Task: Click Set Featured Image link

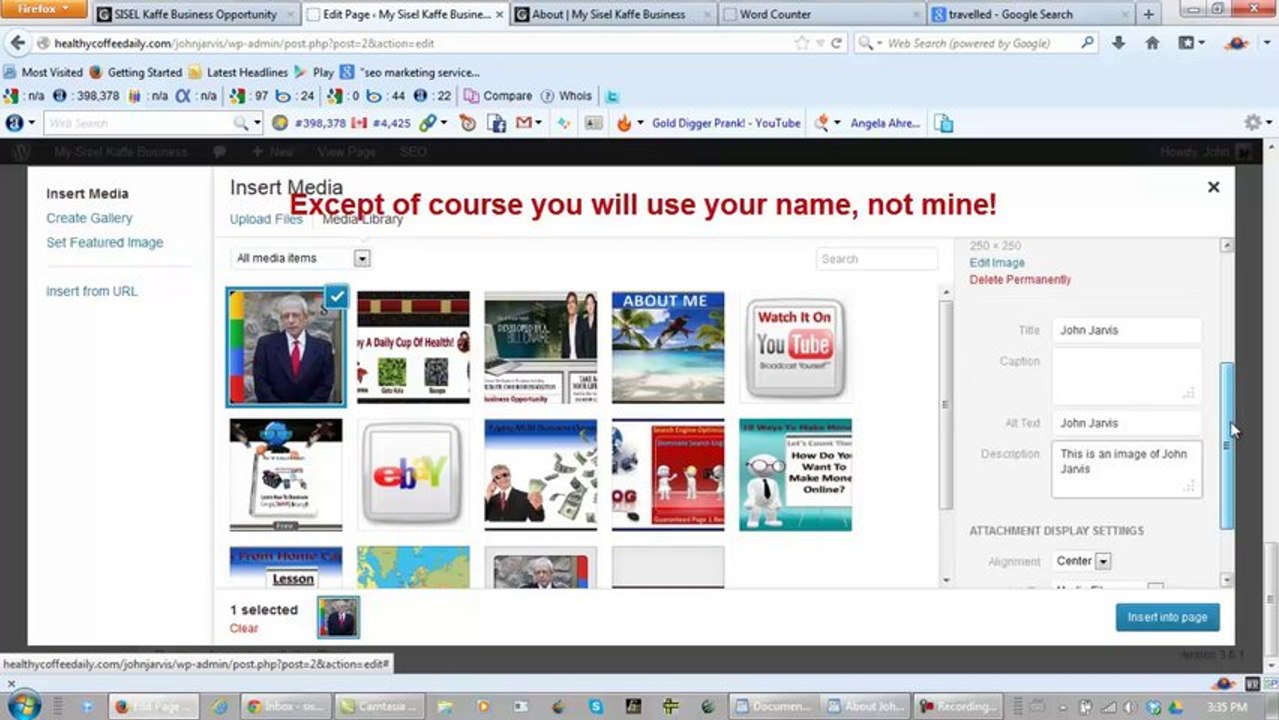Action: 104,242
